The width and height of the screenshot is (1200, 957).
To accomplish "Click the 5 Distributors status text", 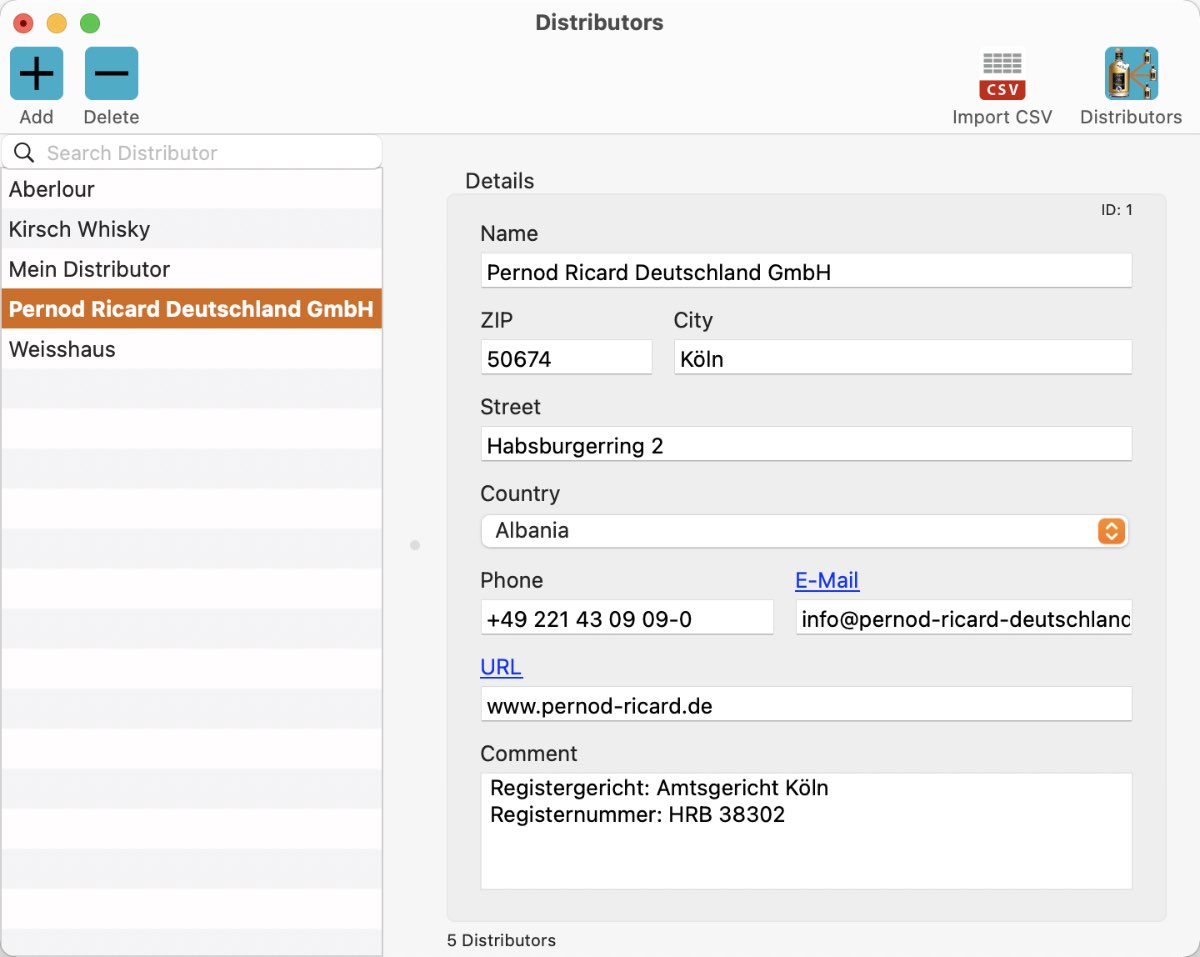I will click(501, 940).
